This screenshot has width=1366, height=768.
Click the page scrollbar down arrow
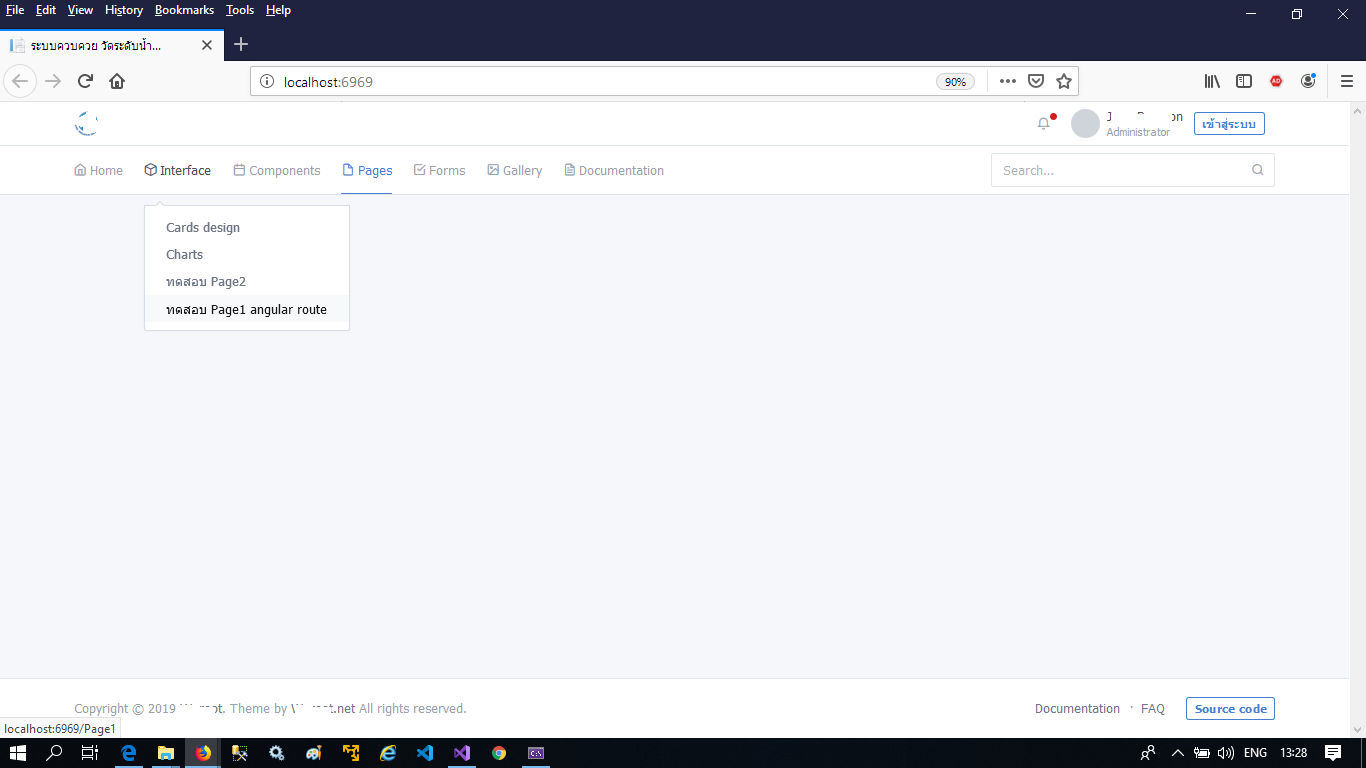pos(1357,729)
